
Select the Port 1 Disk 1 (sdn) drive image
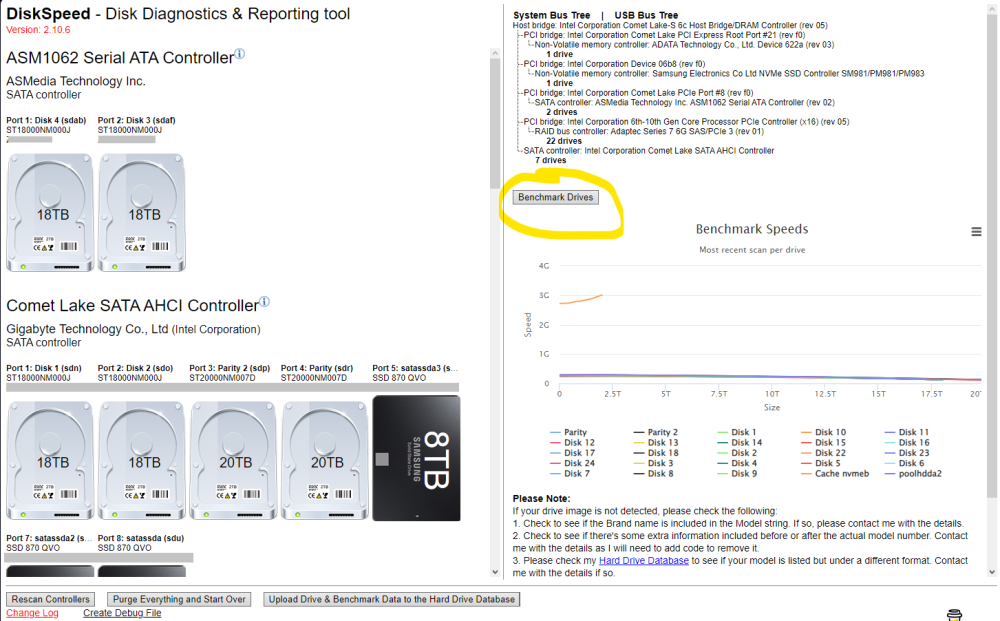point(50,461)
